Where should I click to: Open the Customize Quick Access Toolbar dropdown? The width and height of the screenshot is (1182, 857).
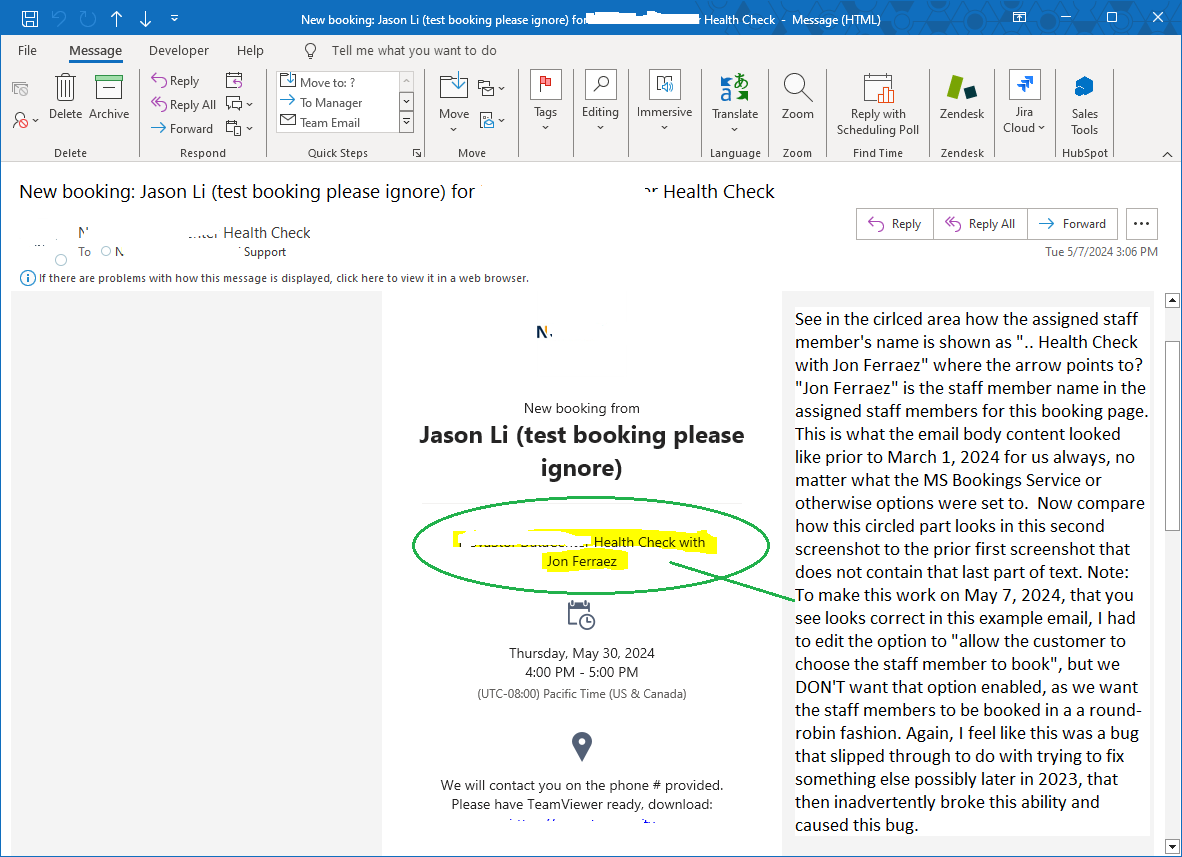[174, 18]
